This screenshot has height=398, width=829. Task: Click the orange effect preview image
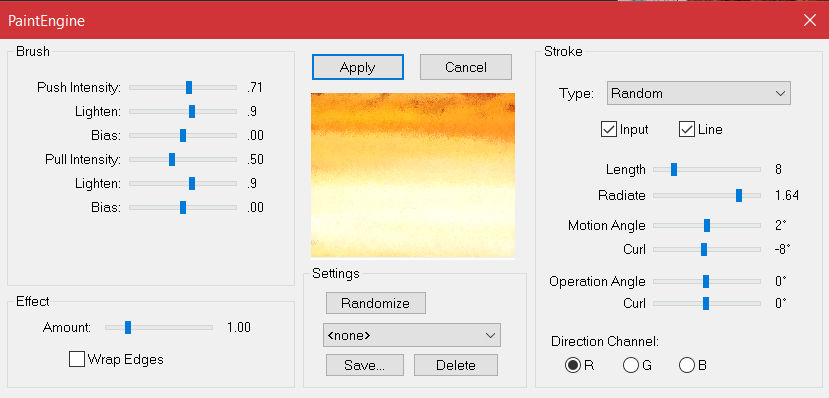(x=413, y=175)
